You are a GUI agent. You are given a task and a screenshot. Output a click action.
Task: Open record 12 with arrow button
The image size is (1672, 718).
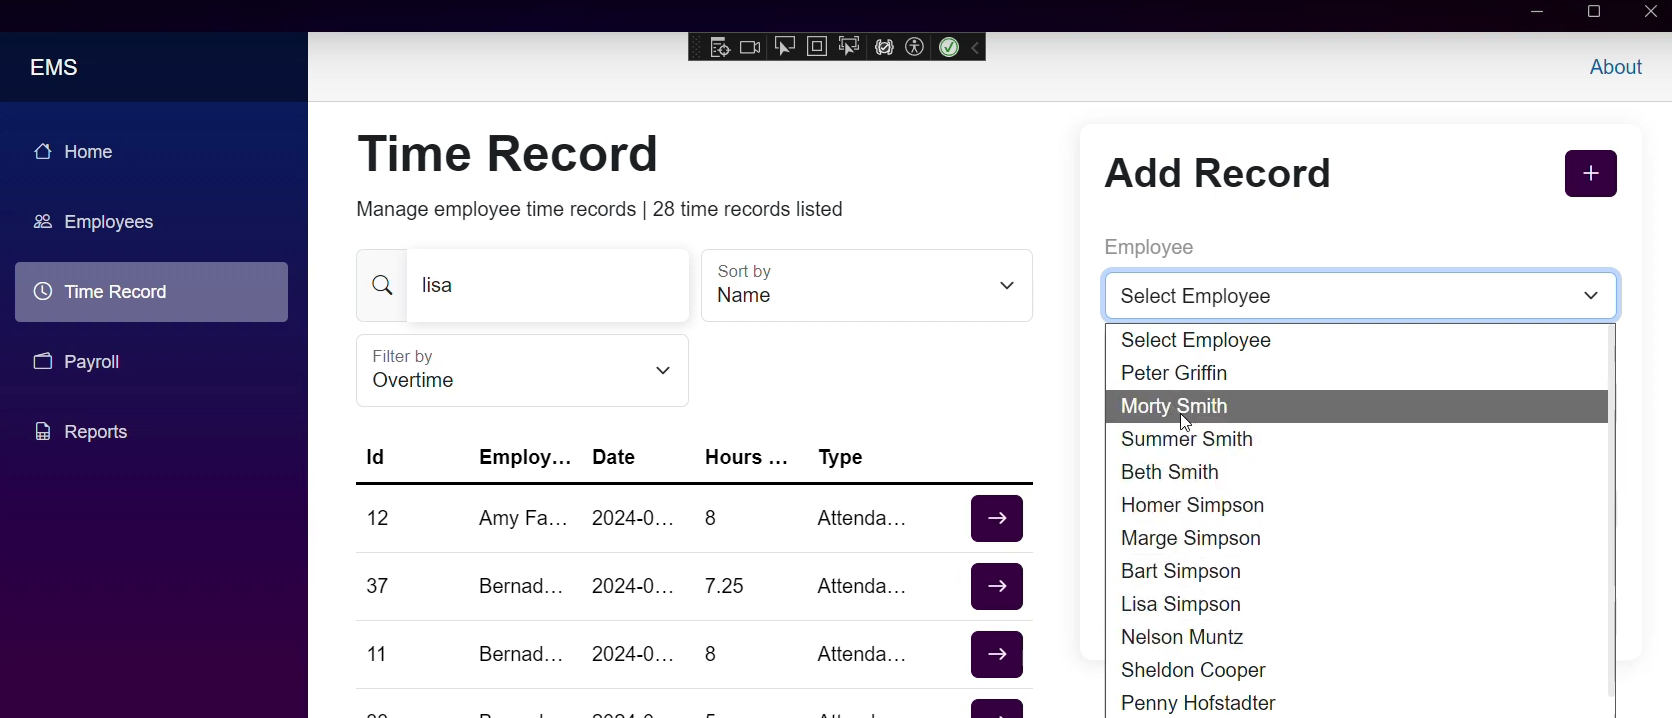pos(997,518)
